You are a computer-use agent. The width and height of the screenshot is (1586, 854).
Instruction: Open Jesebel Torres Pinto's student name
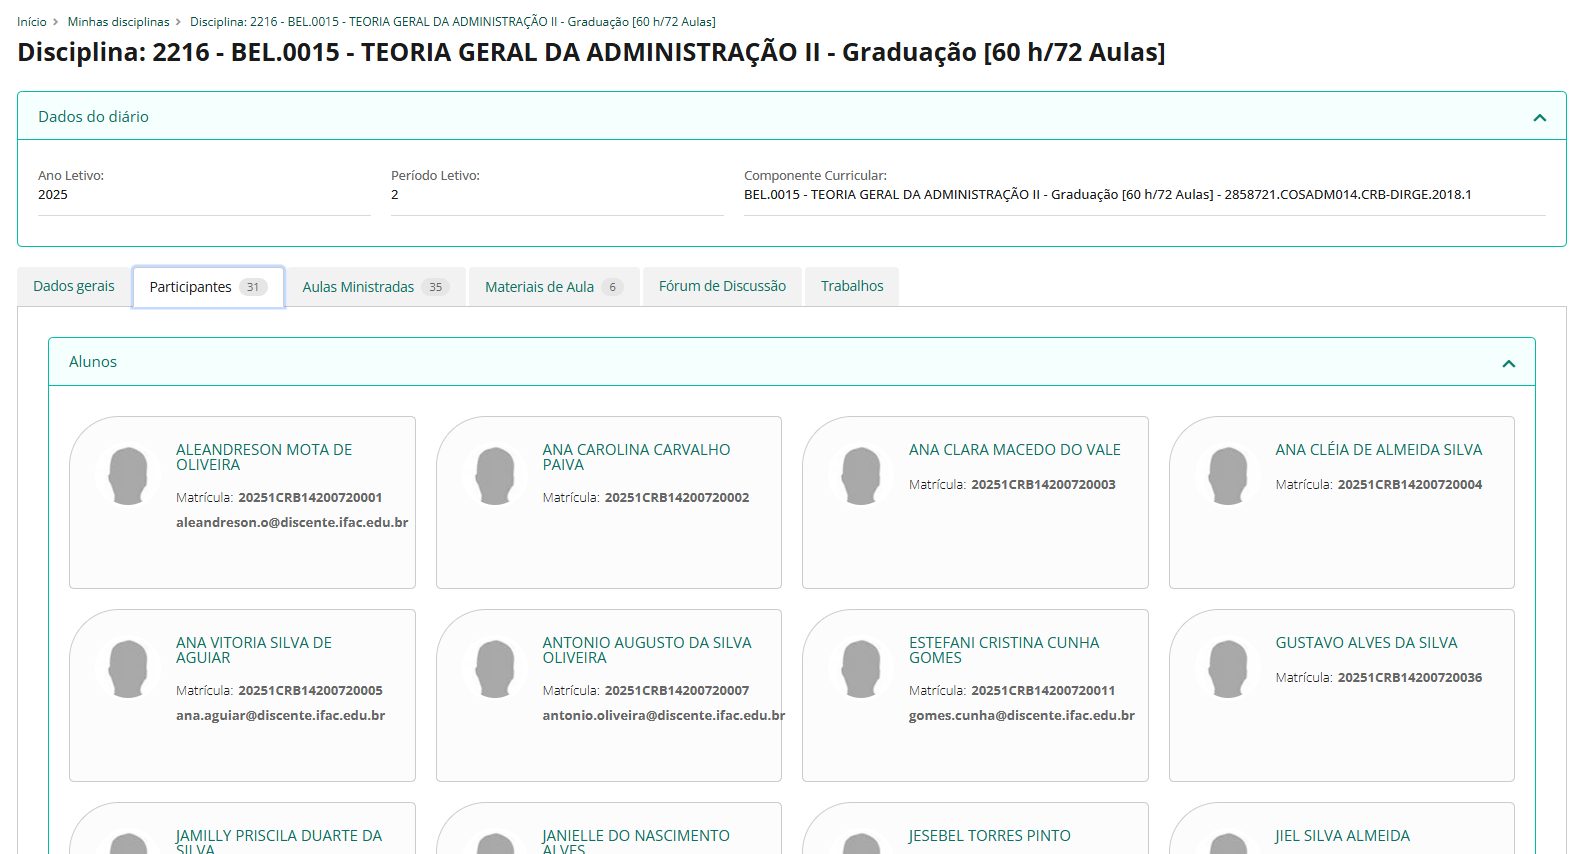989,836
